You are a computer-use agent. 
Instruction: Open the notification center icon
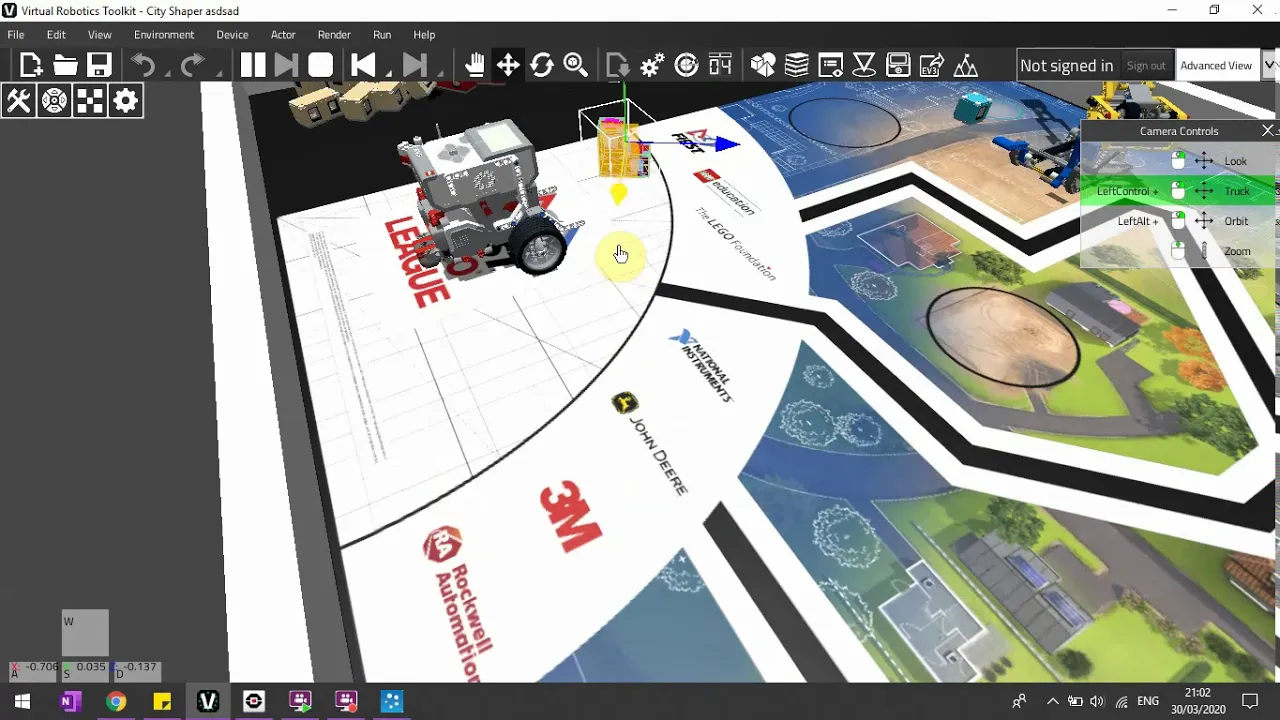point(1249,701)
